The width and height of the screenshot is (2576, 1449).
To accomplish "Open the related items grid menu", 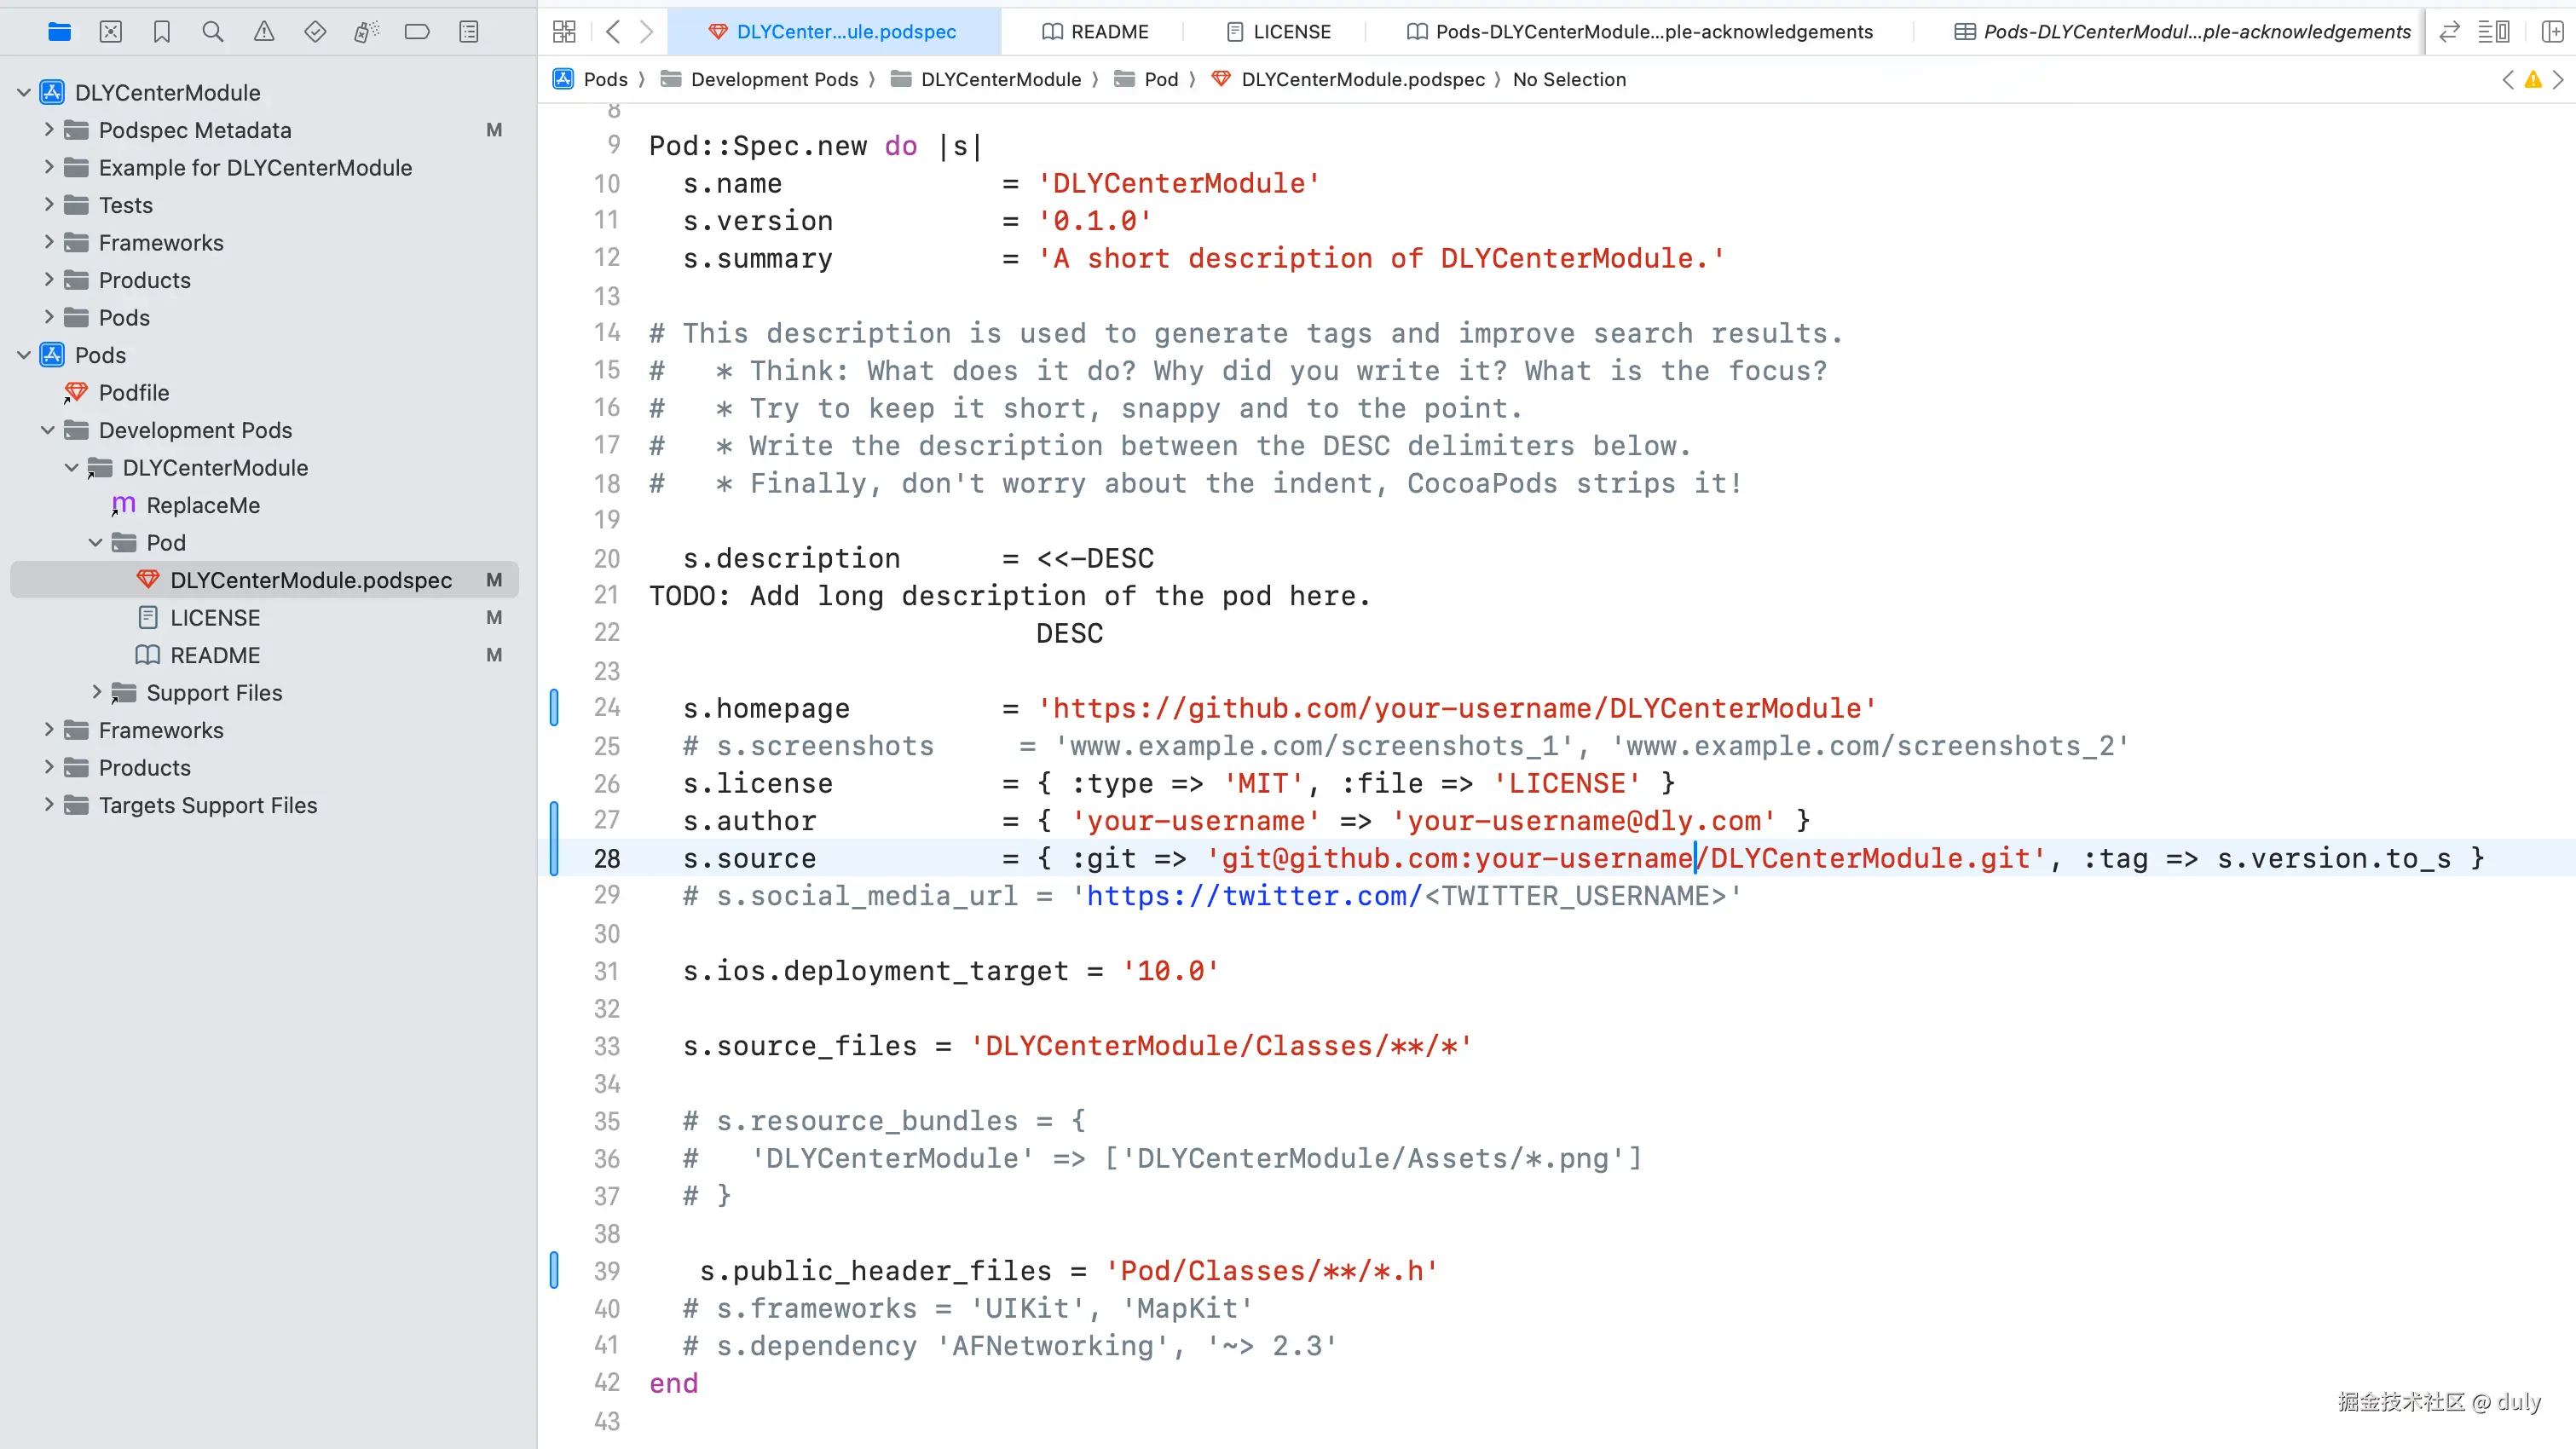I will (564, 32).
